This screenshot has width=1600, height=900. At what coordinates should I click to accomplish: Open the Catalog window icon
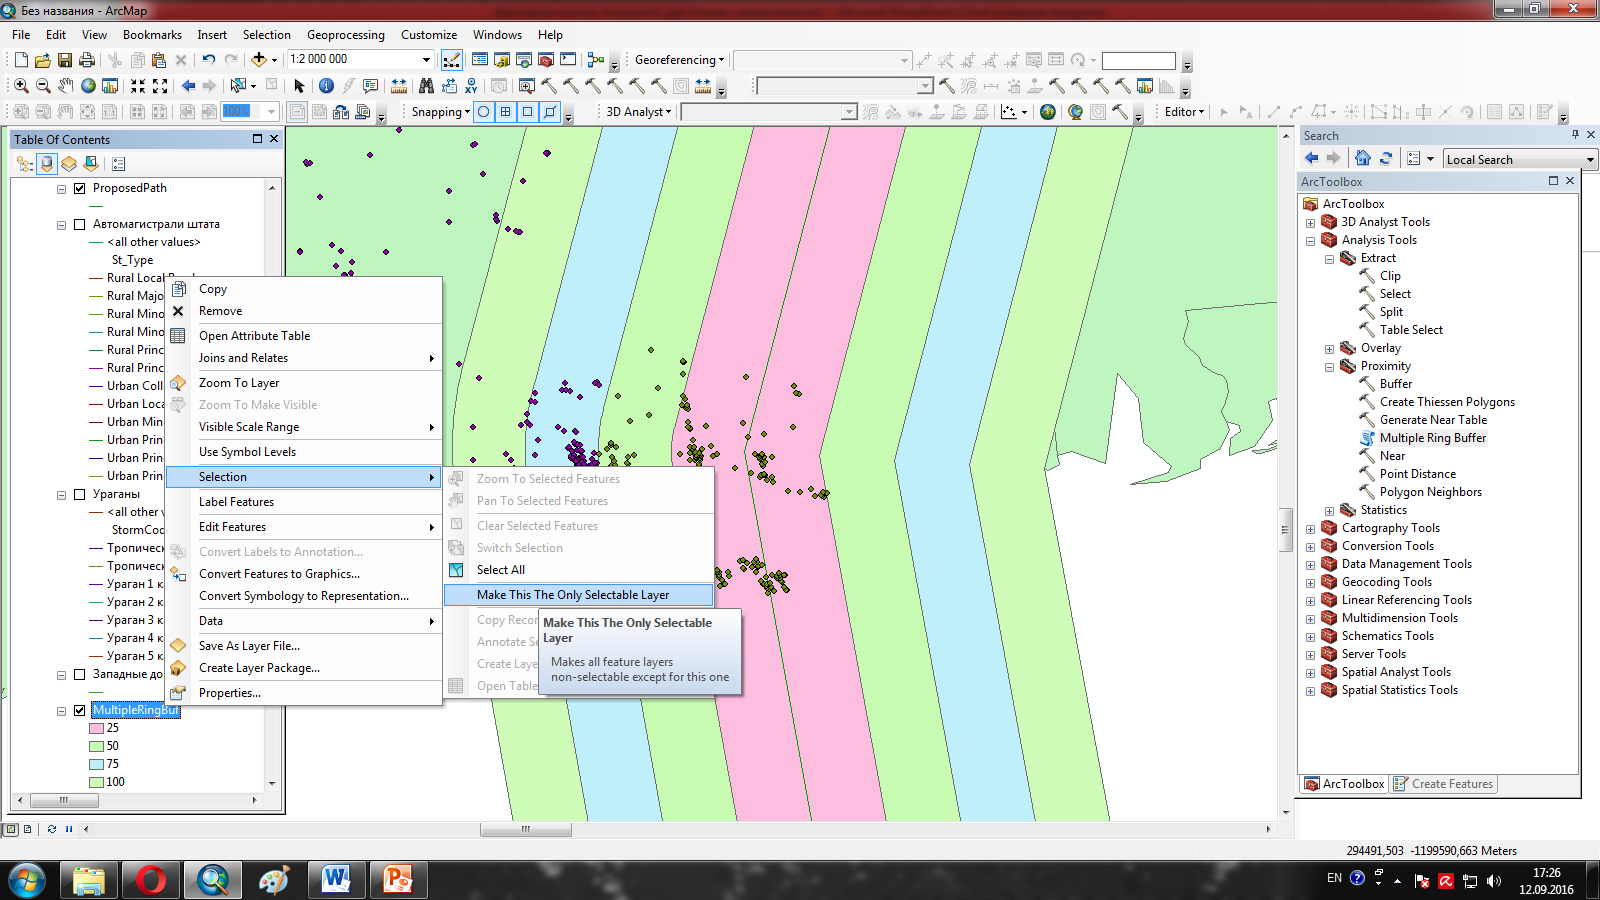click(502, 60)
